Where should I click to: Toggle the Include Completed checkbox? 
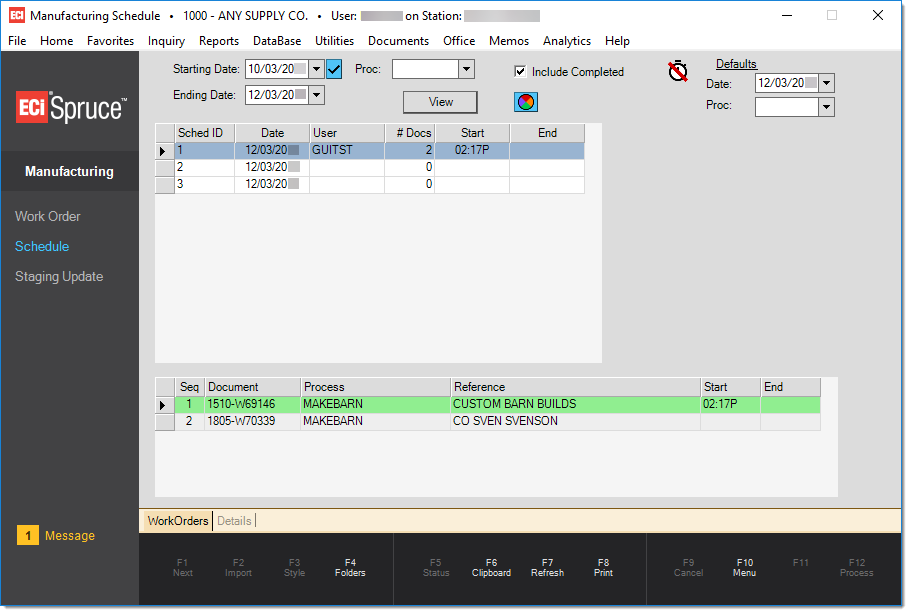[520, 72]
